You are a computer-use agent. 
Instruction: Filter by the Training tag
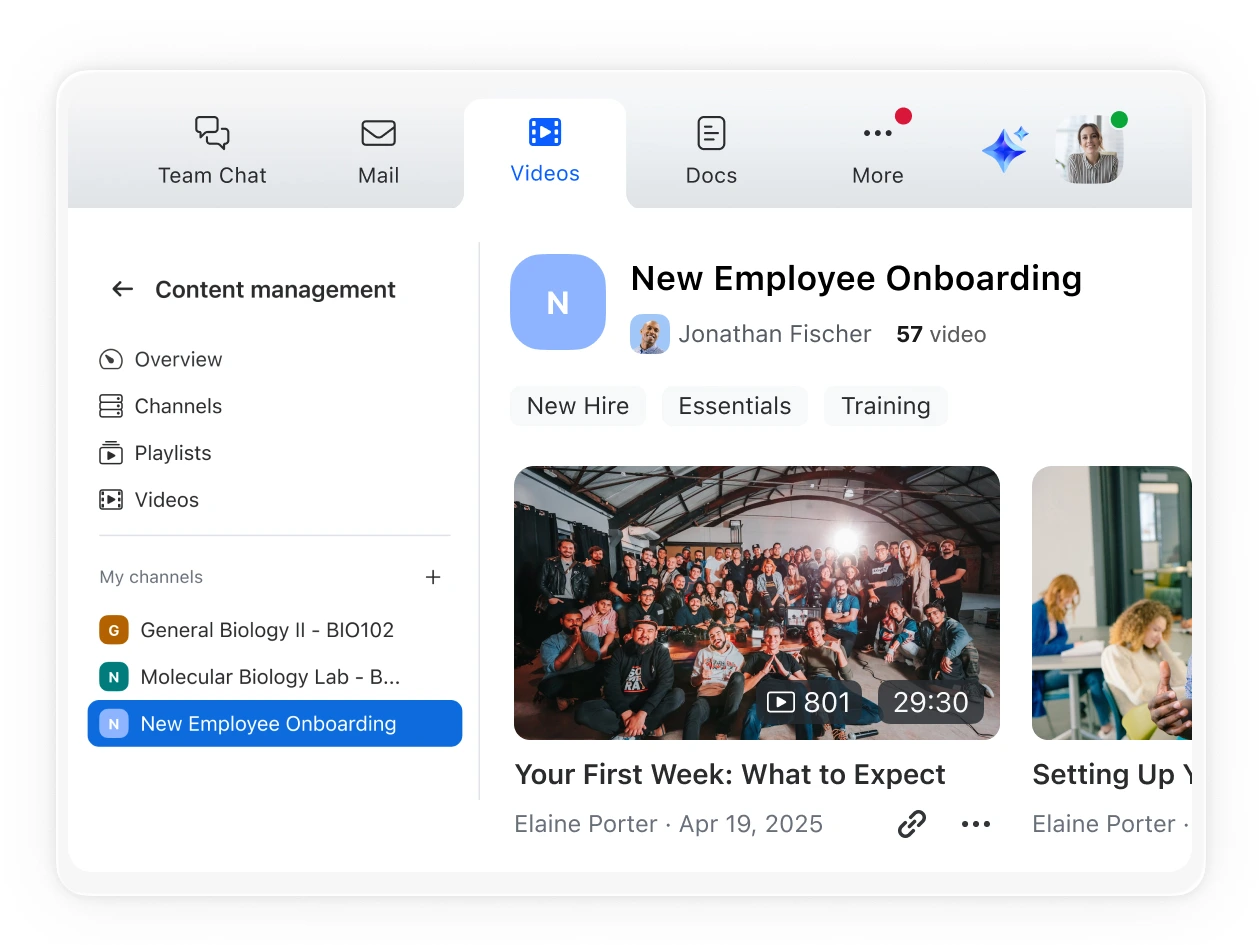[885, 406]
